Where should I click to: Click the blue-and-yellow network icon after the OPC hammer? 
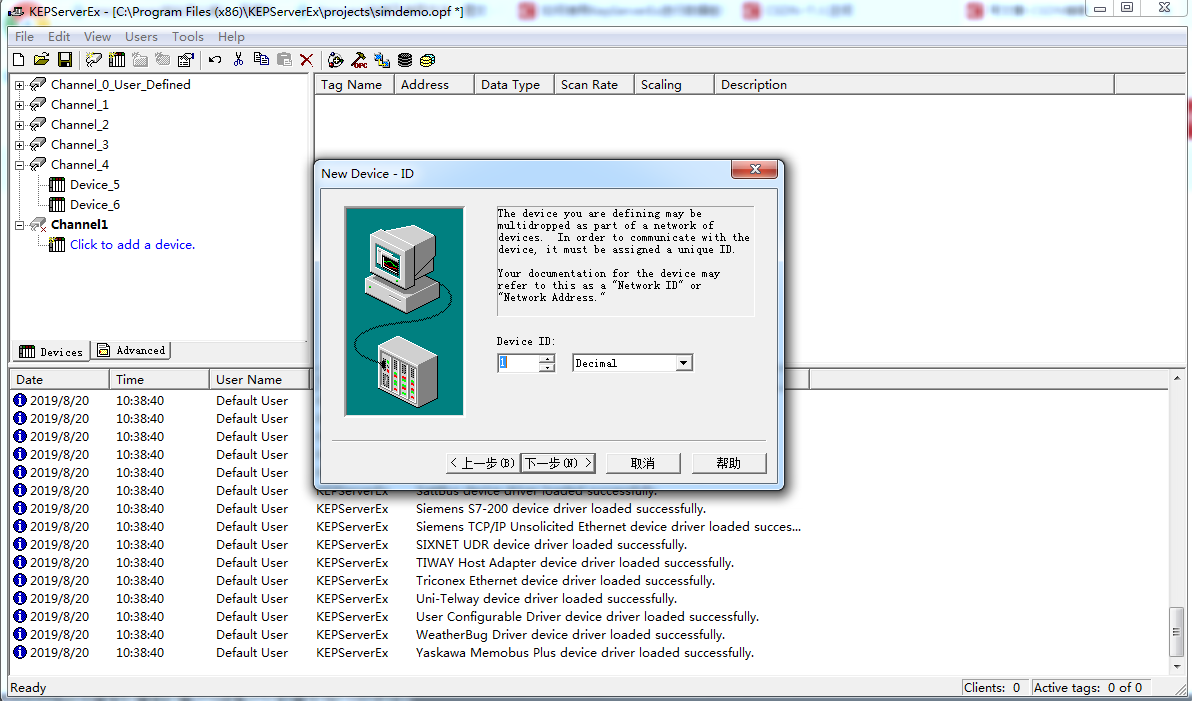tap(382, 59)
